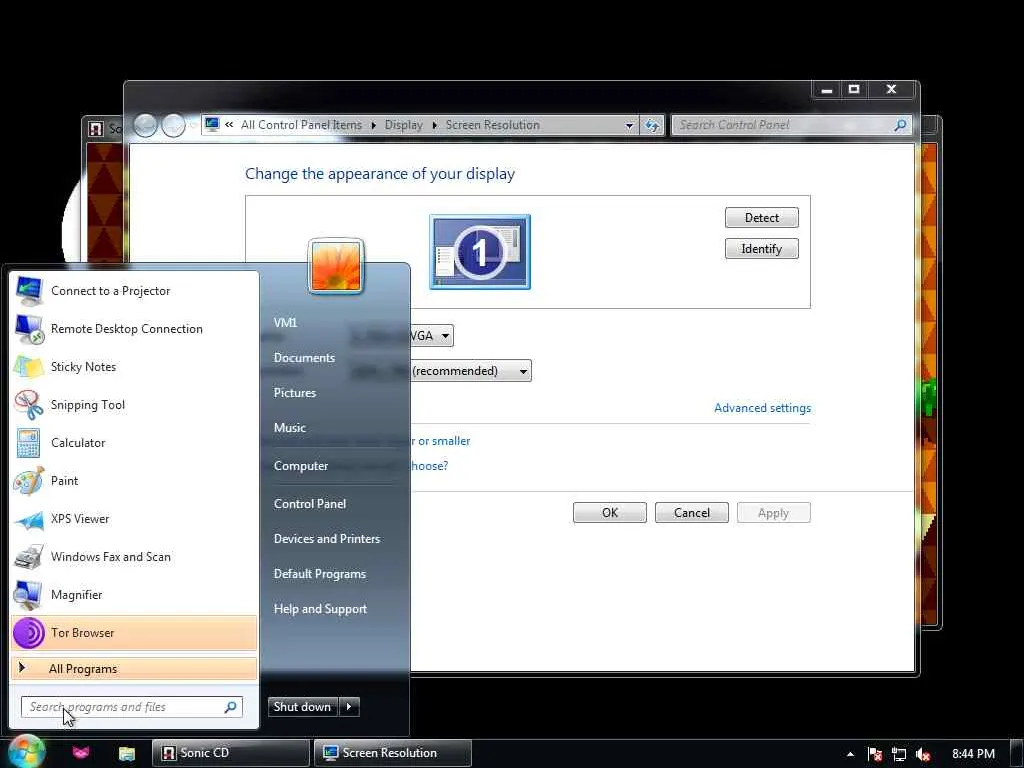
Task: Click the Search programs and files box
Action: [x=132, y=707]
